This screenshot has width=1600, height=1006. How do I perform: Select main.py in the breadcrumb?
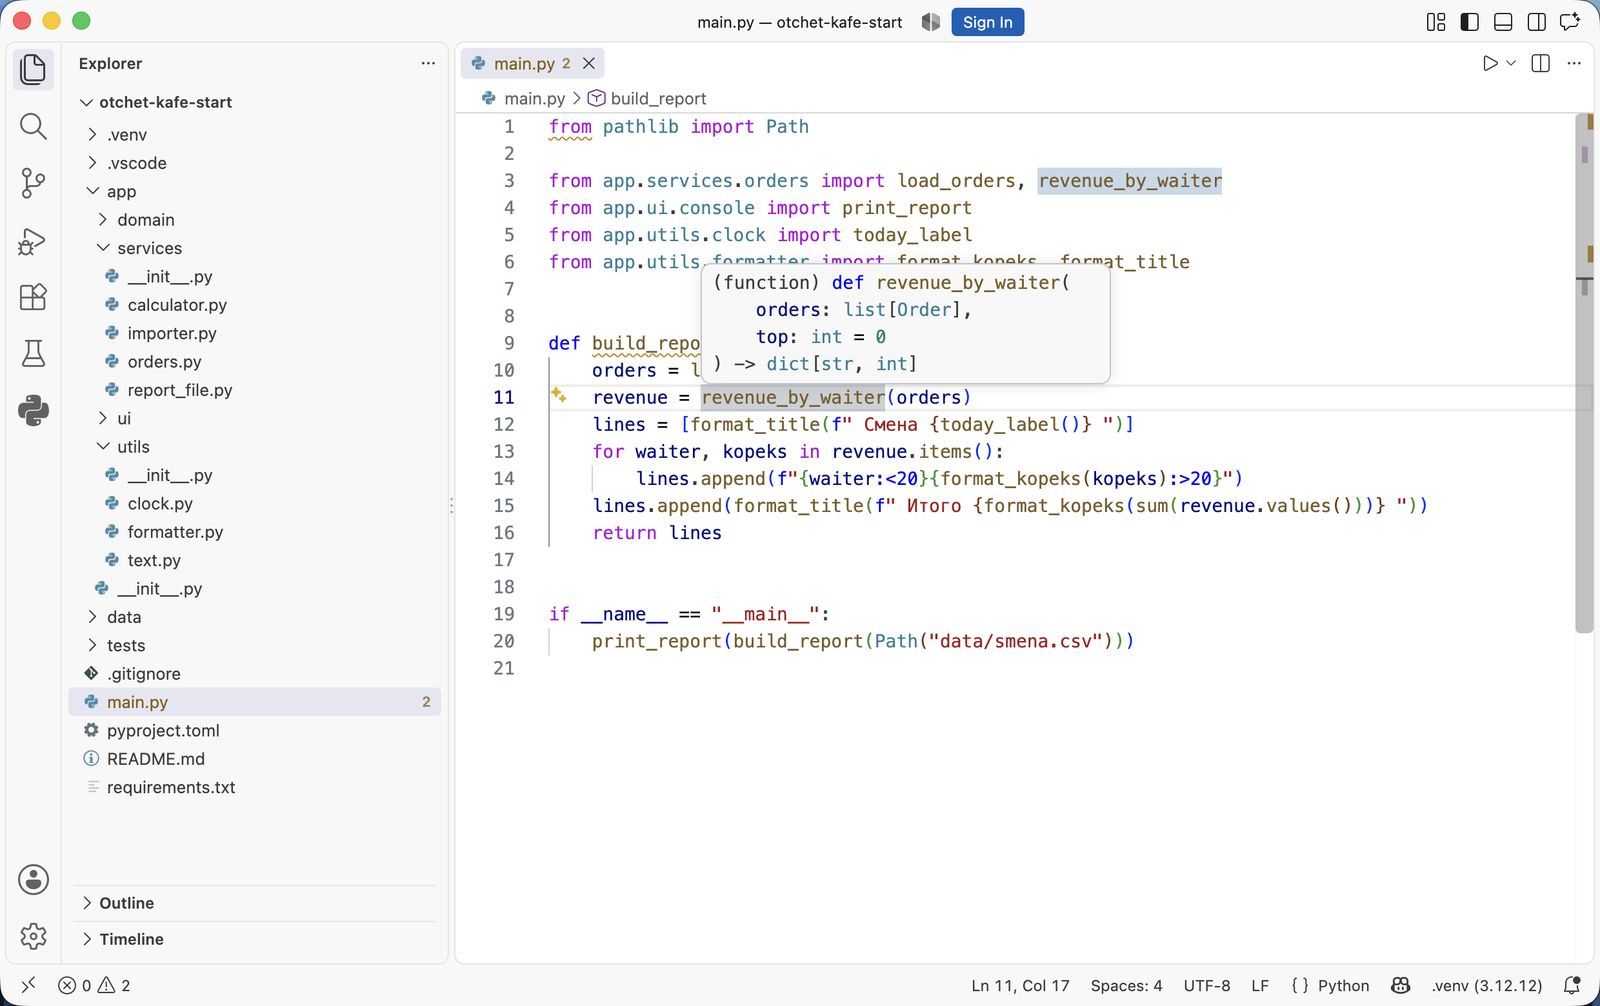(535, 98)
